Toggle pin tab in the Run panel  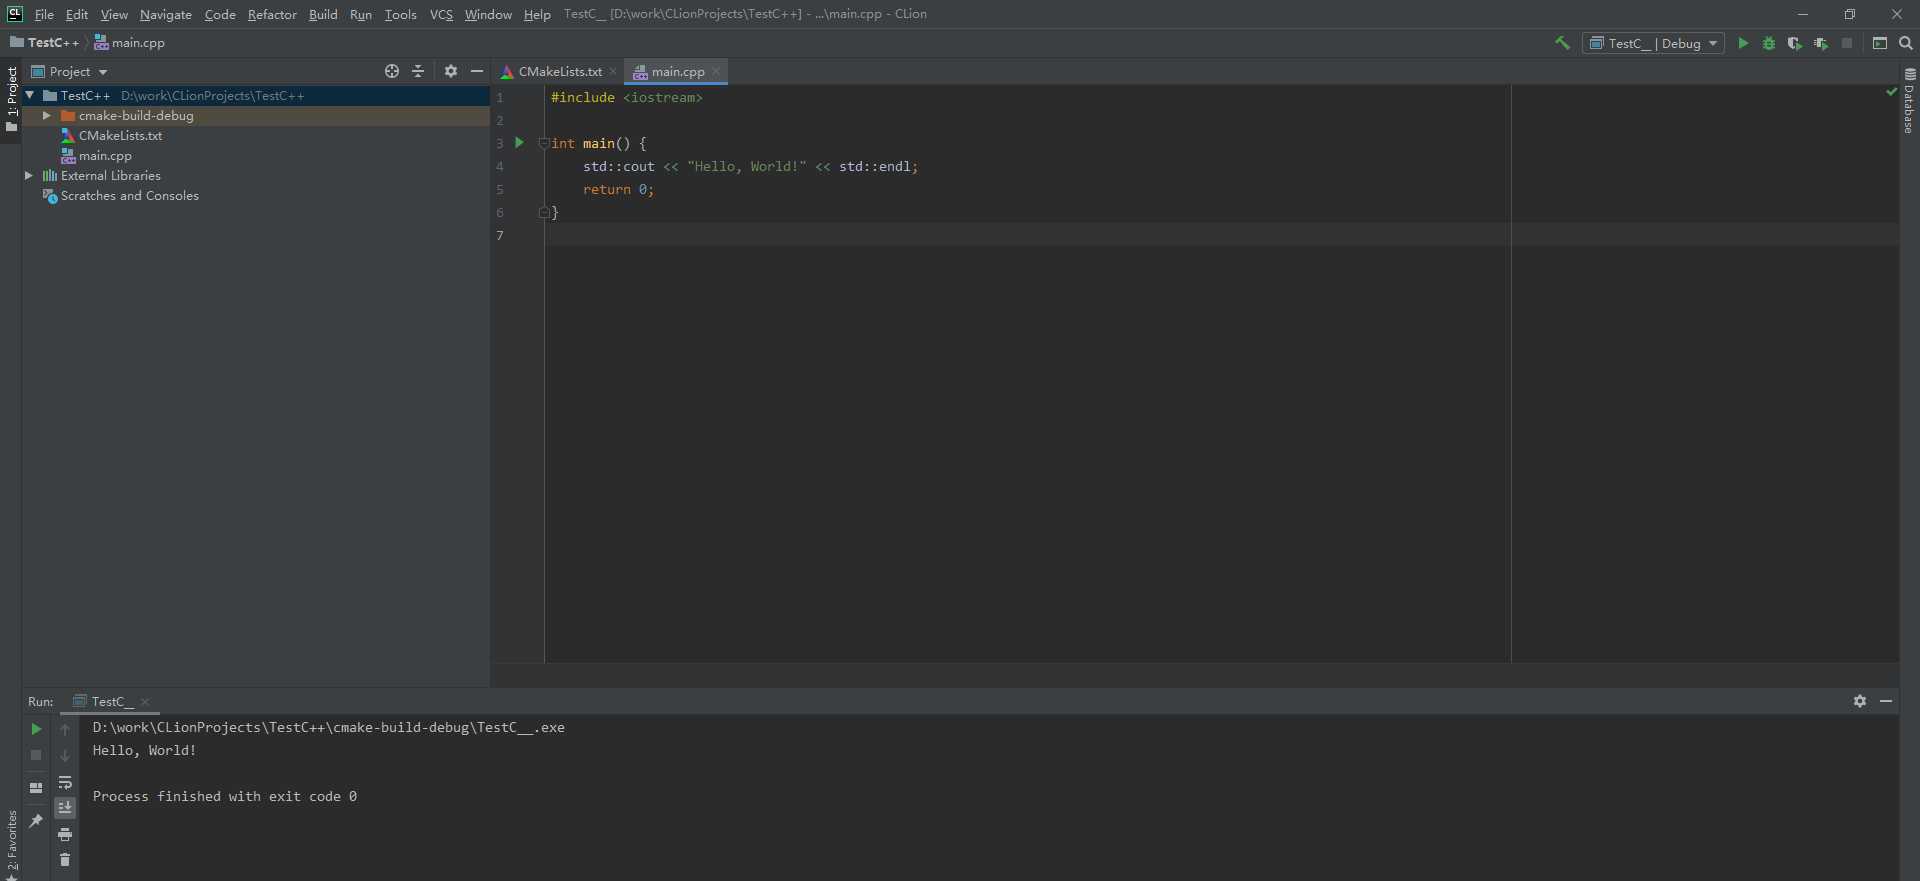(36, 821)
